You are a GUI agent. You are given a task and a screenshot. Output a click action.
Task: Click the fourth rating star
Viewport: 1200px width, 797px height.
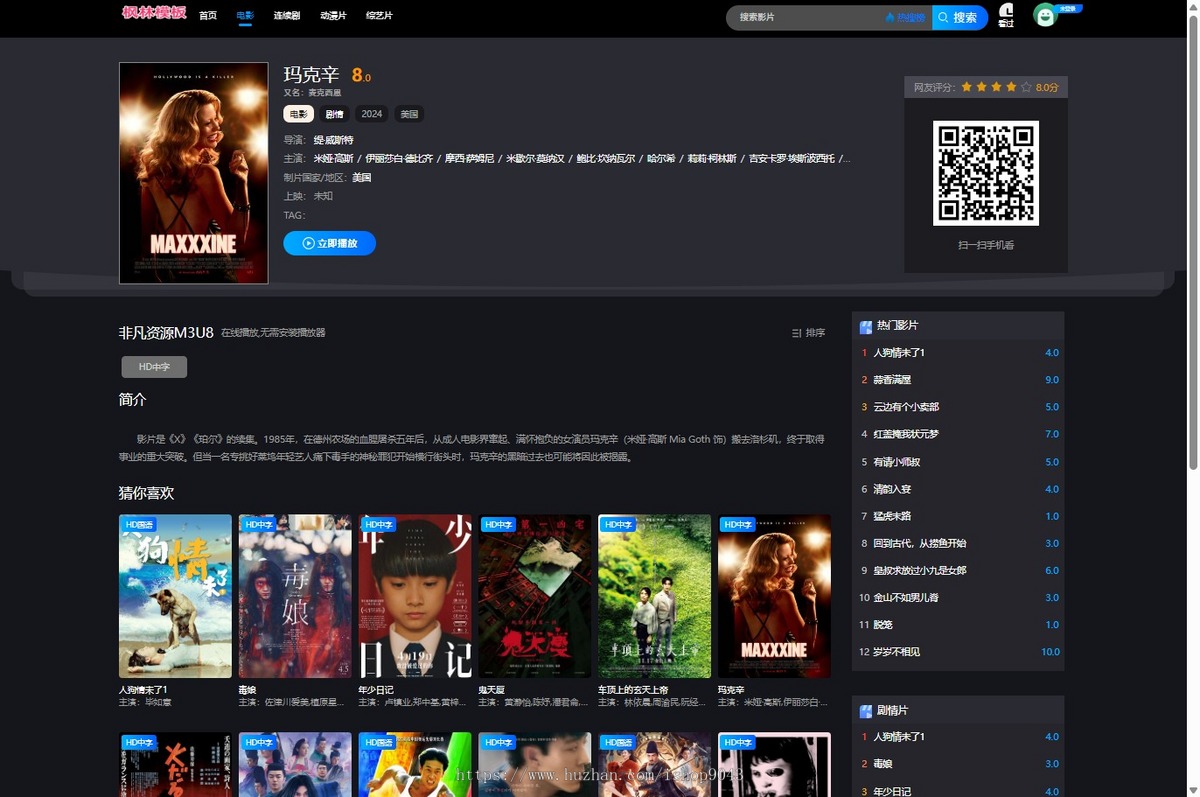coord(1011,87)
